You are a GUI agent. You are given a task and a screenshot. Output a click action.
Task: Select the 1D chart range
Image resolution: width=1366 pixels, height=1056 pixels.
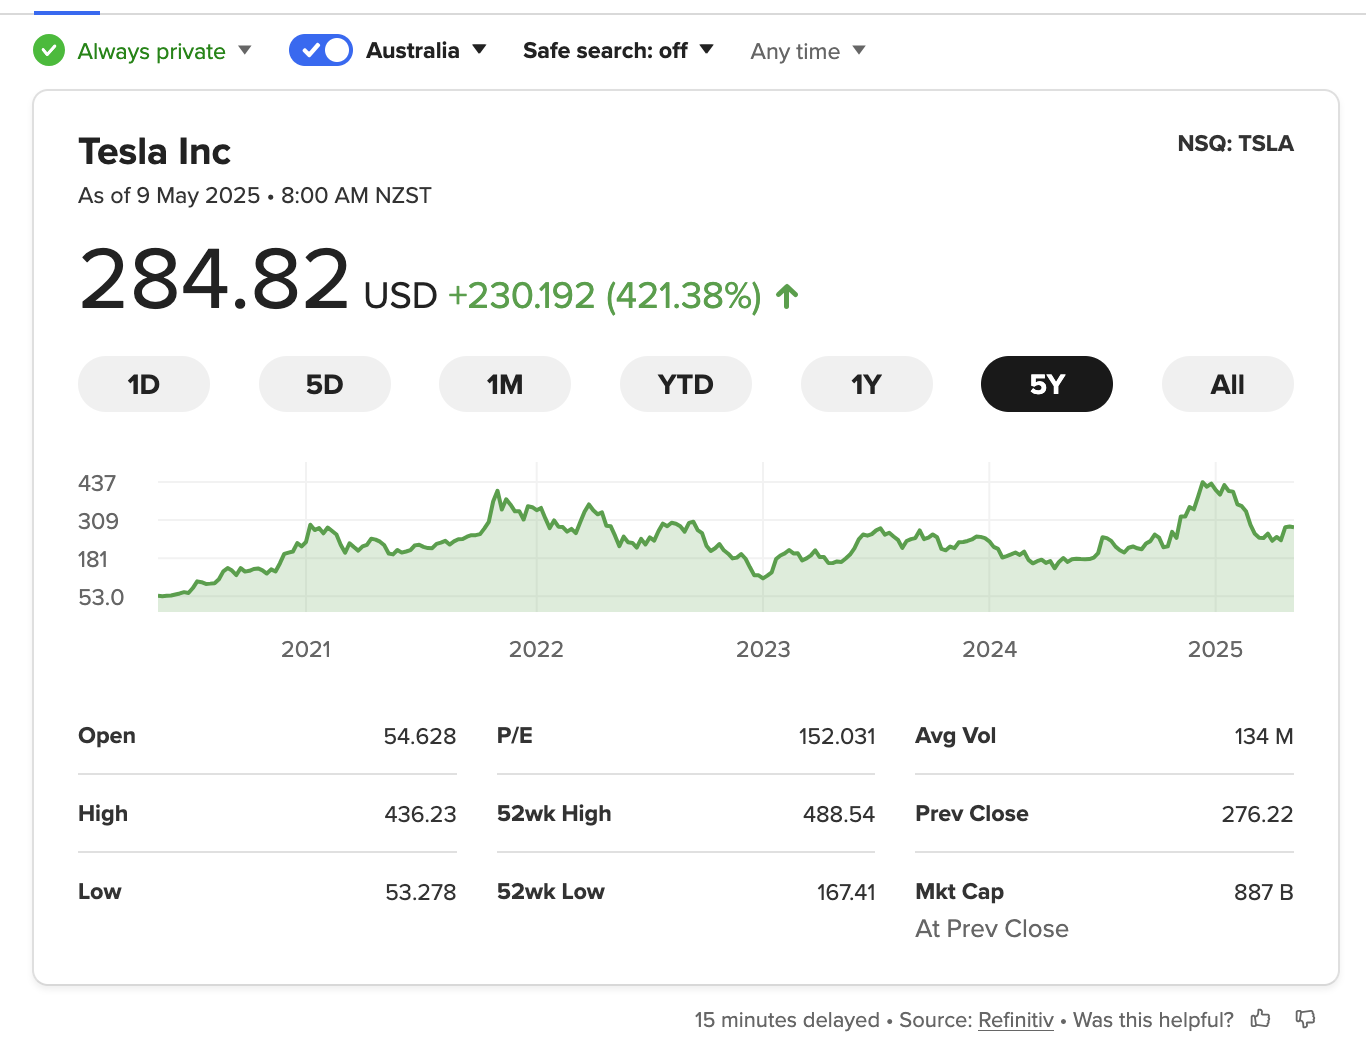[144, 384]
